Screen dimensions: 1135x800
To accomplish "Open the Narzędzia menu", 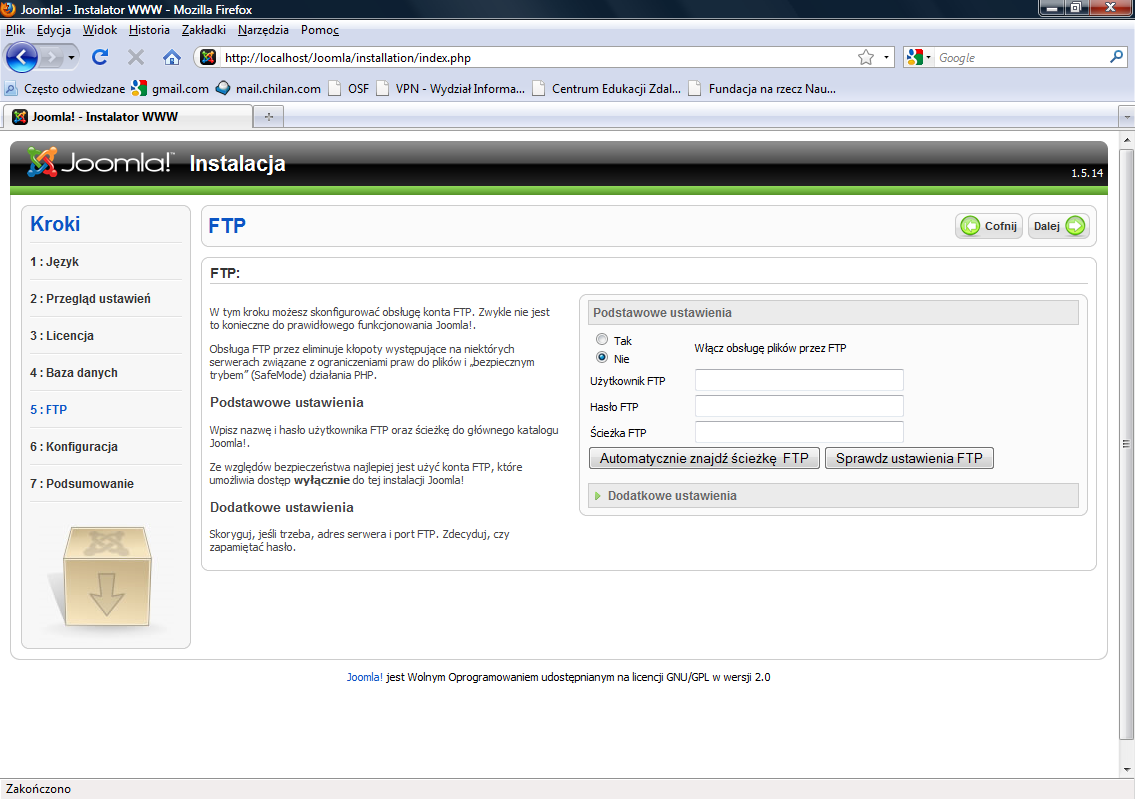I will [x=263, y=30].
